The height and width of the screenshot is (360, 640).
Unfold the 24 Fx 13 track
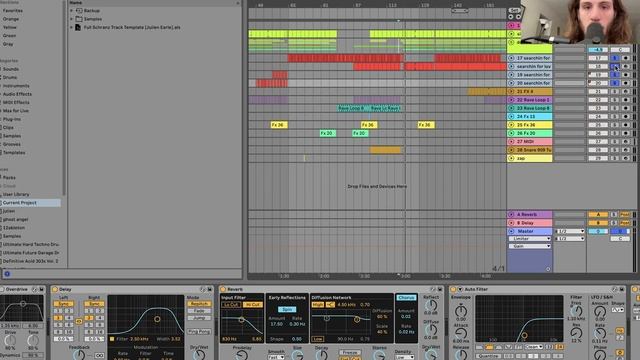[x=511, y=117]
